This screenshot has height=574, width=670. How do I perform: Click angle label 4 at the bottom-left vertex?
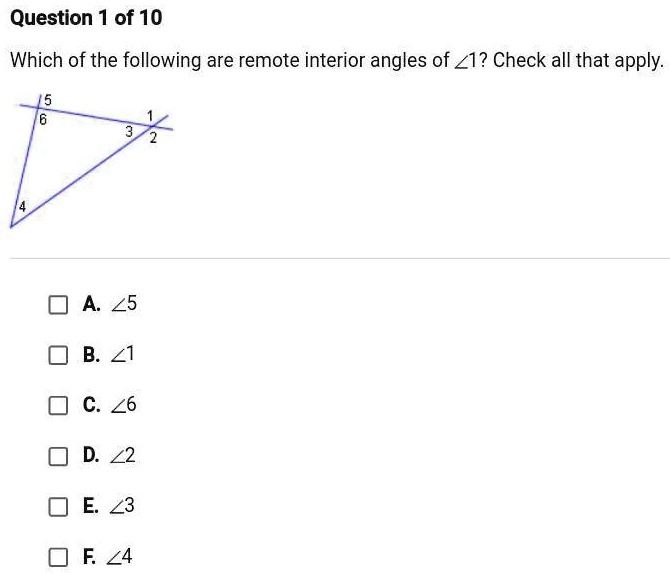tap(22, 206)
